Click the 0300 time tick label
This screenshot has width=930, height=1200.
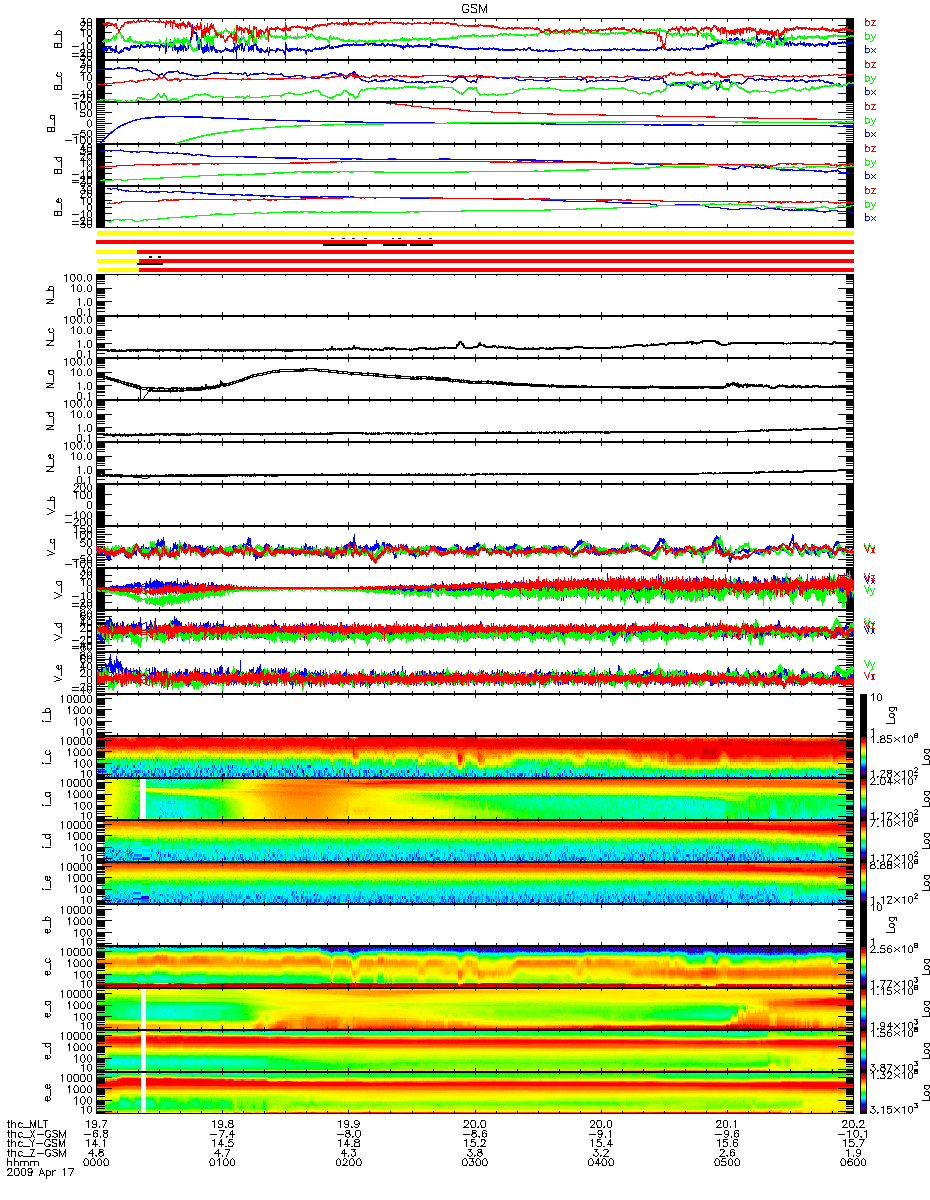click(x=474, y=1163)
